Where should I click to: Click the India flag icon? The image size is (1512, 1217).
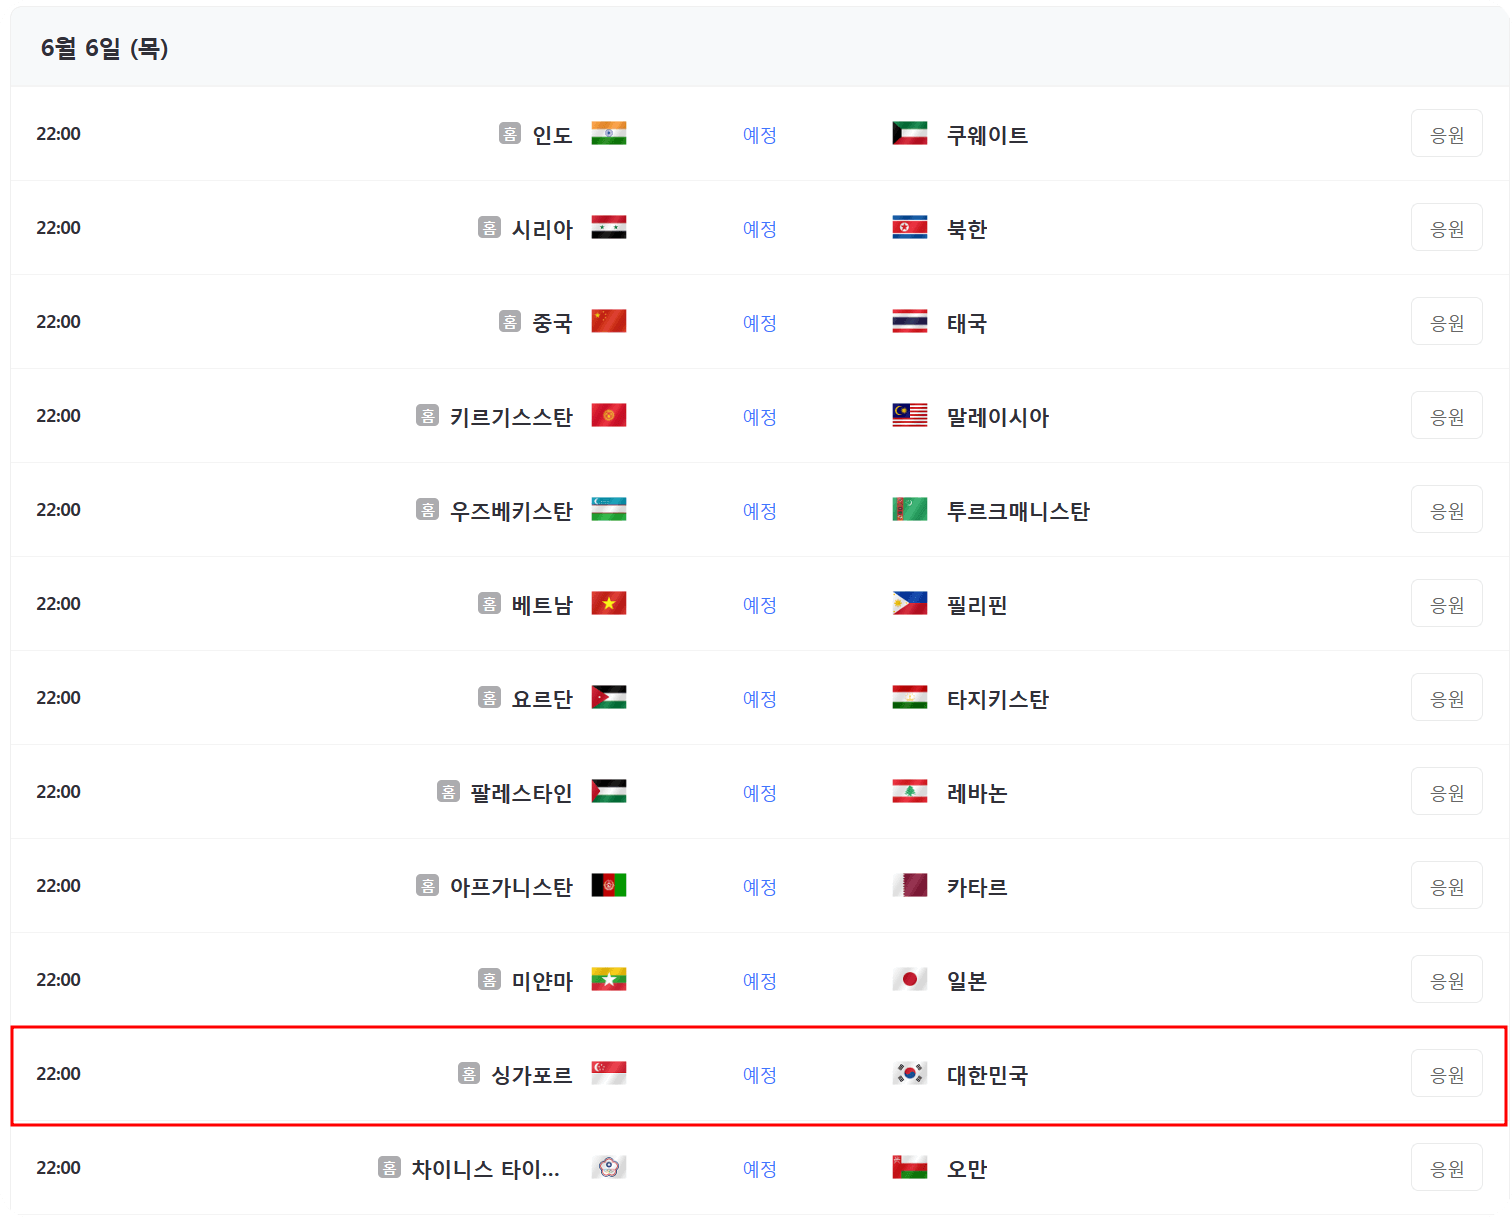point(610,133)
